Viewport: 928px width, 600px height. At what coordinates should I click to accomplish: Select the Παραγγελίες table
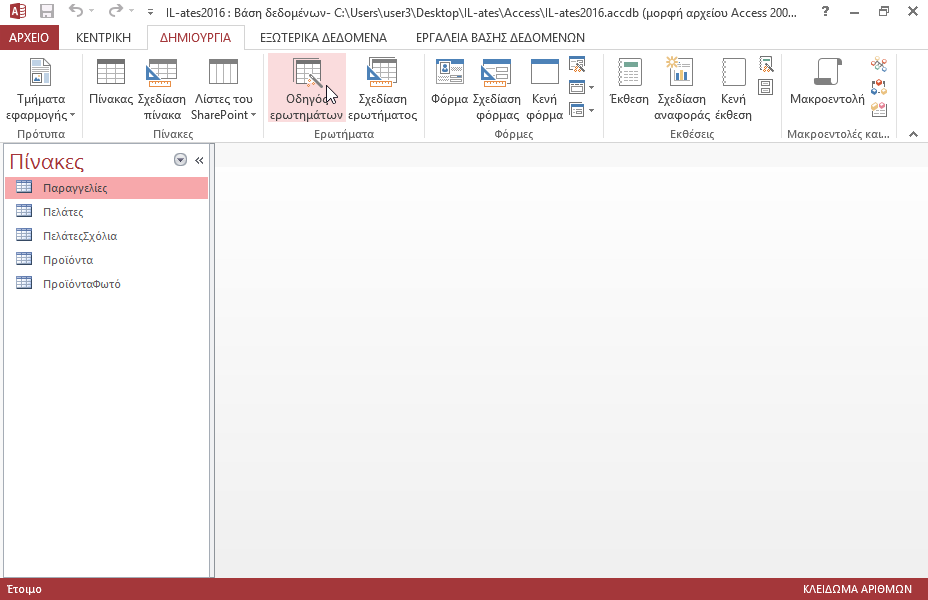tap(107, 188)
